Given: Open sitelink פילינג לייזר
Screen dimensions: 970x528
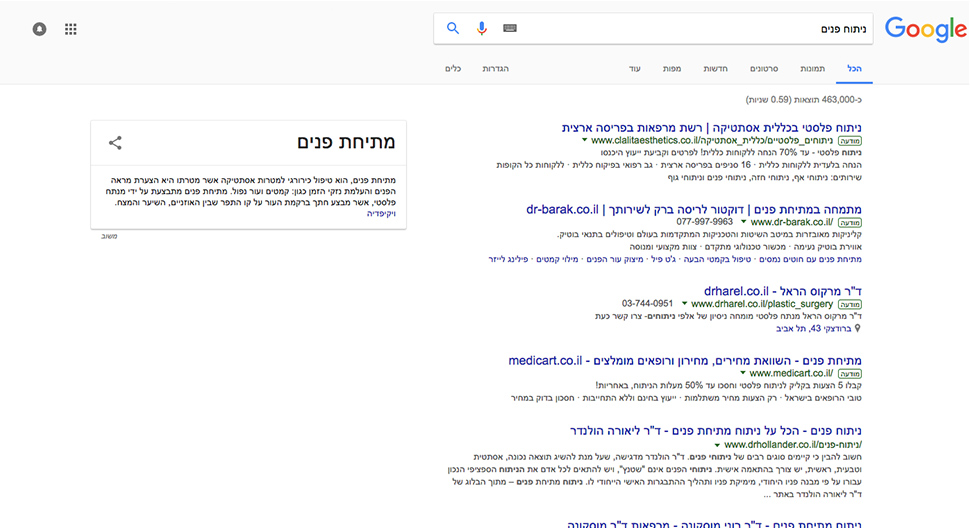Looking at the screenshot, I should [x=508, y=259].
